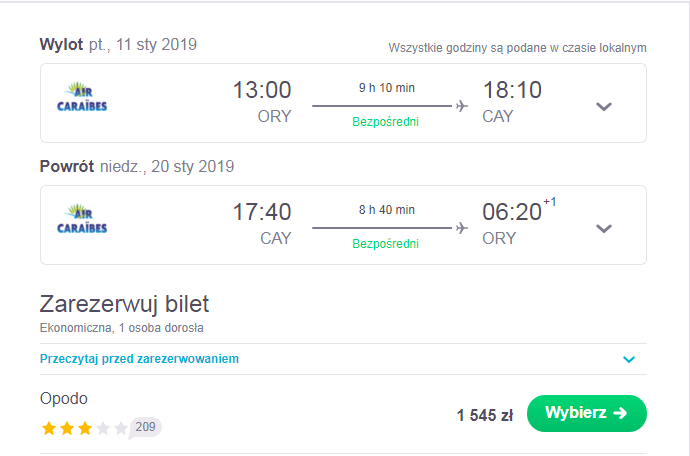Click the 06:20 ORY arrival time
Viewport: 690px width, 456px height.
512,212
